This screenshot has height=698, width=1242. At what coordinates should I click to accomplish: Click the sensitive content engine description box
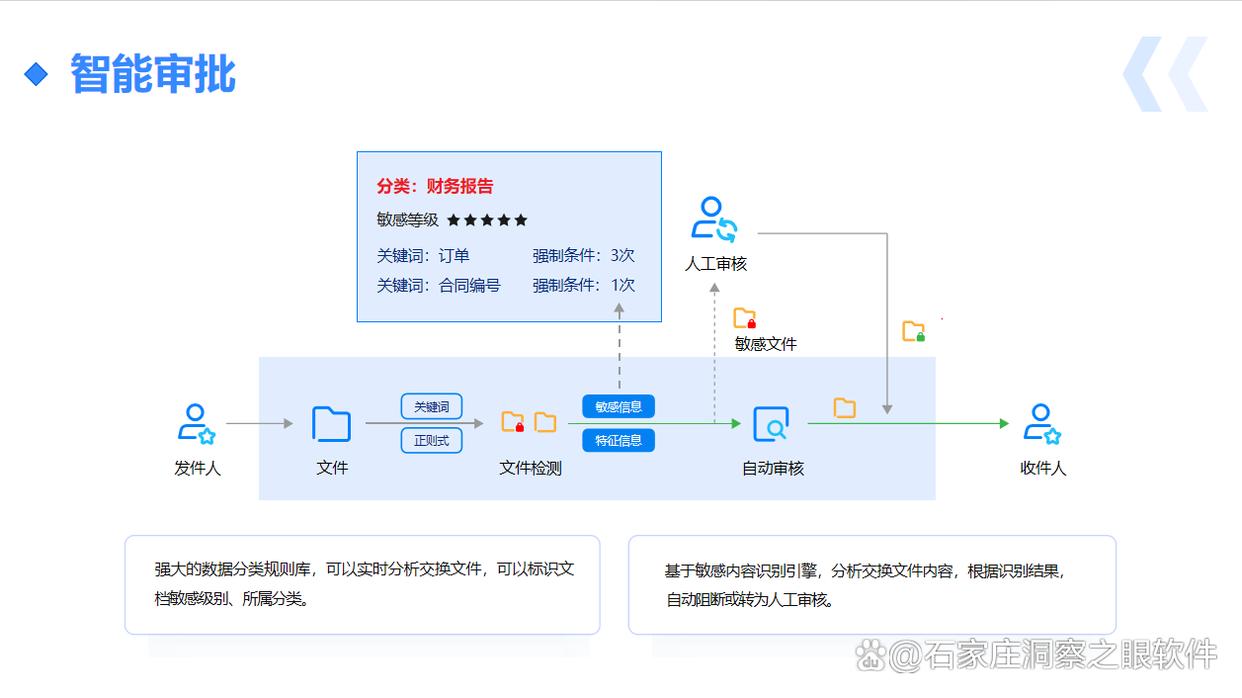tap(871, 585)
